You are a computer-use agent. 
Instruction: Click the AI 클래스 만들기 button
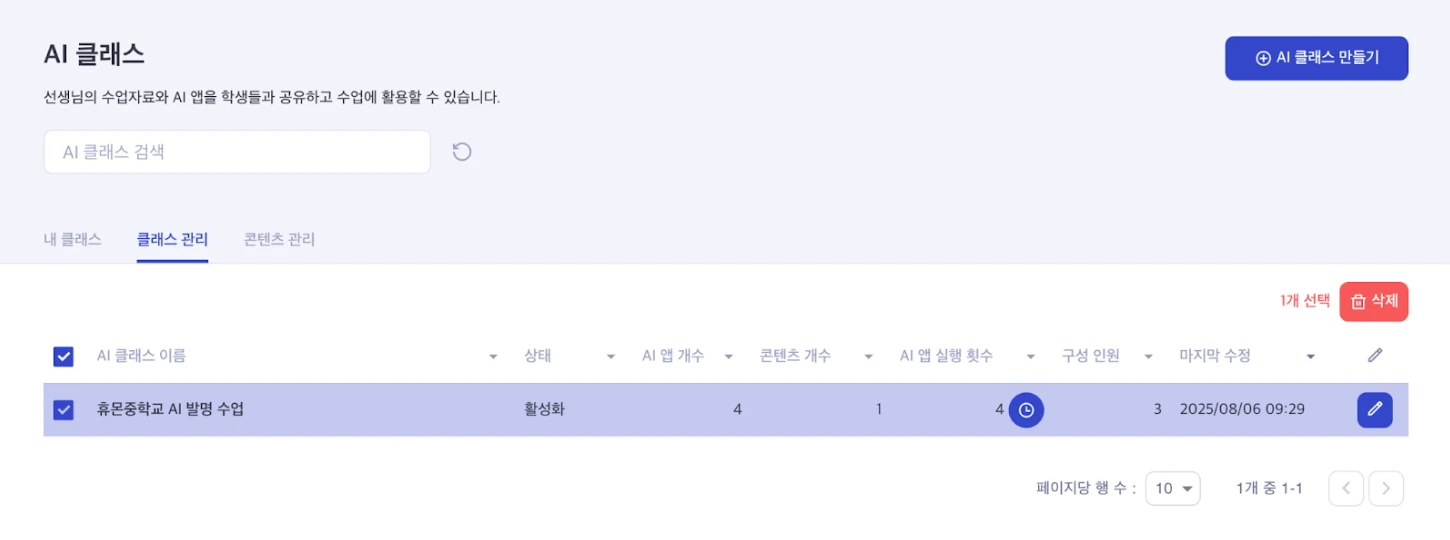point(1316,58)
